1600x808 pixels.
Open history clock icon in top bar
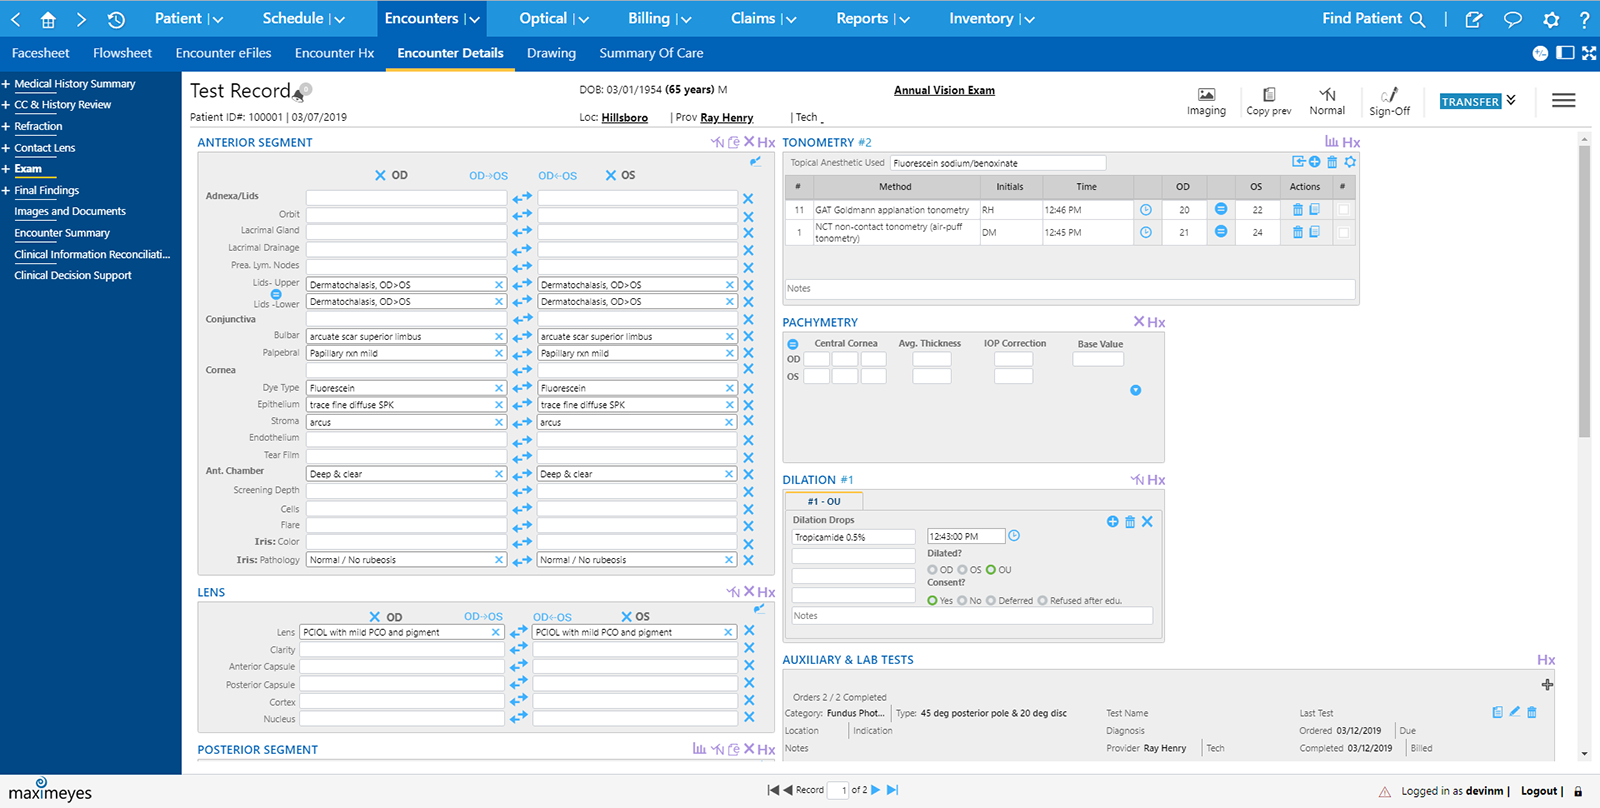coord(116,19)
